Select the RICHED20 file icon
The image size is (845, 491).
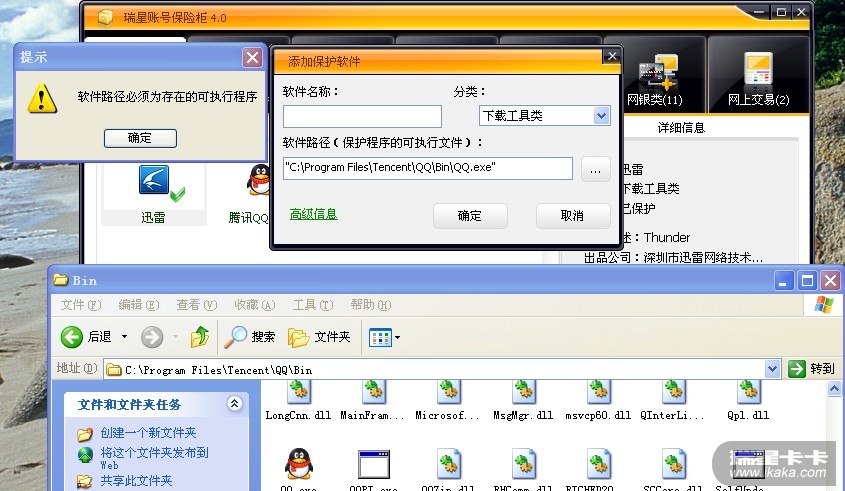click(x=598, y=464)
